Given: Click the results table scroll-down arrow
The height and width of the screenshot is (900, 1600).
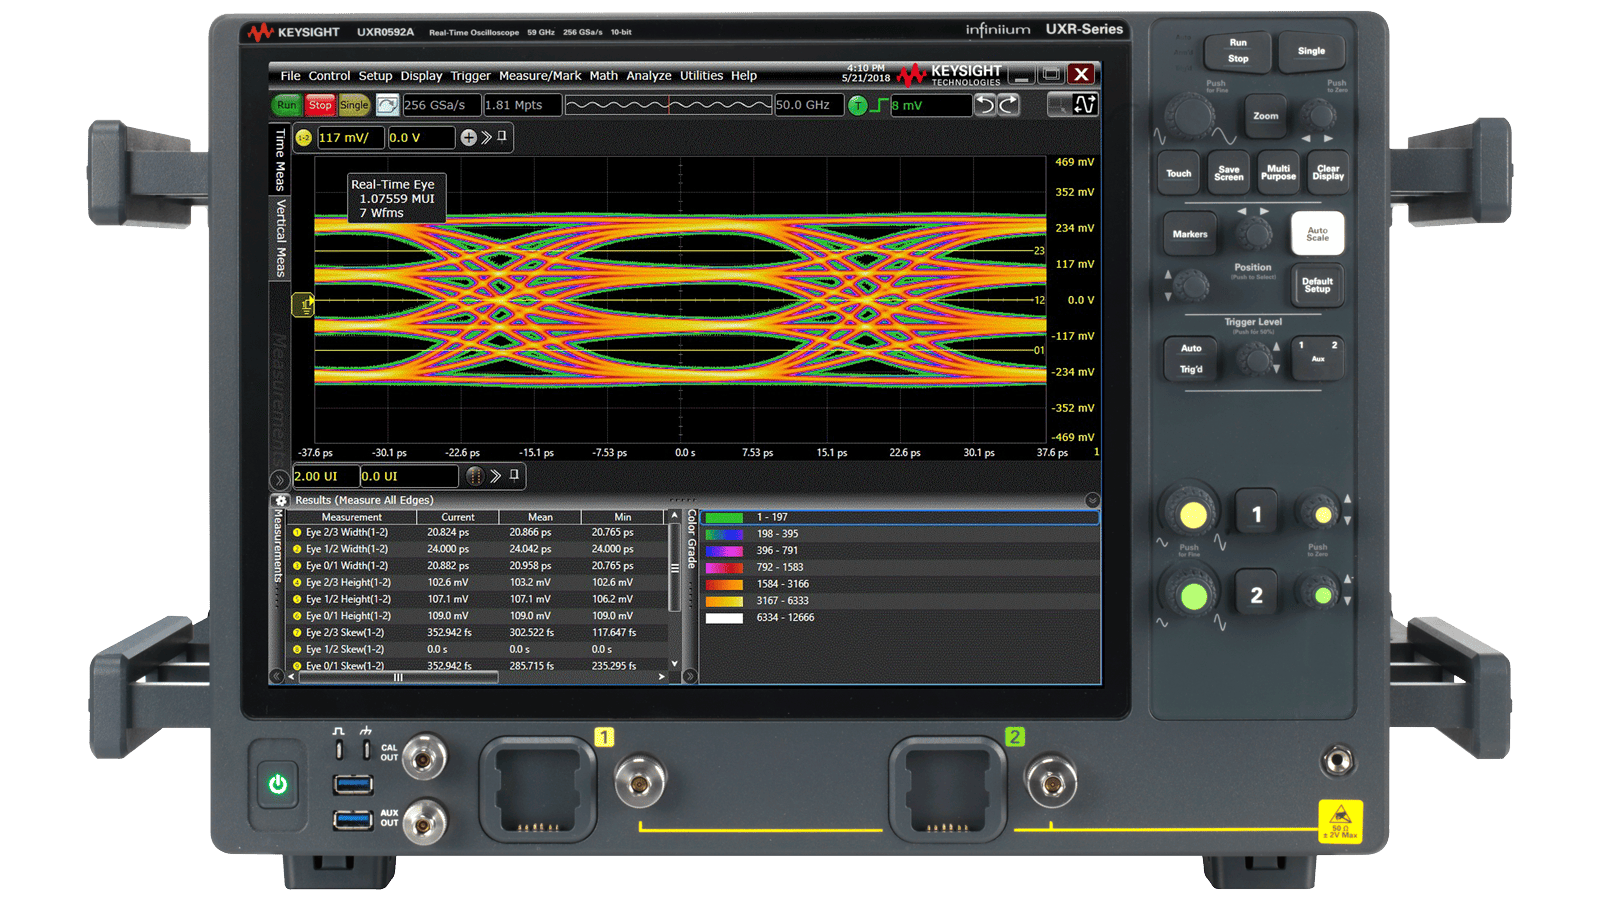Looking at the screenshot, I should point(674,663).
